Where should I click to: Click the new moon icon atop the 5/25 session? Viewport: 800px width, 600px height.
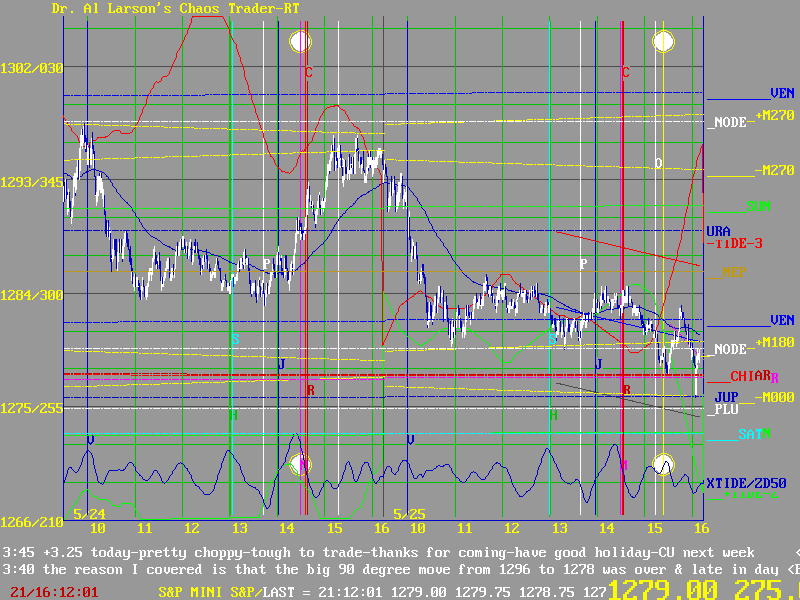(663, 41)
